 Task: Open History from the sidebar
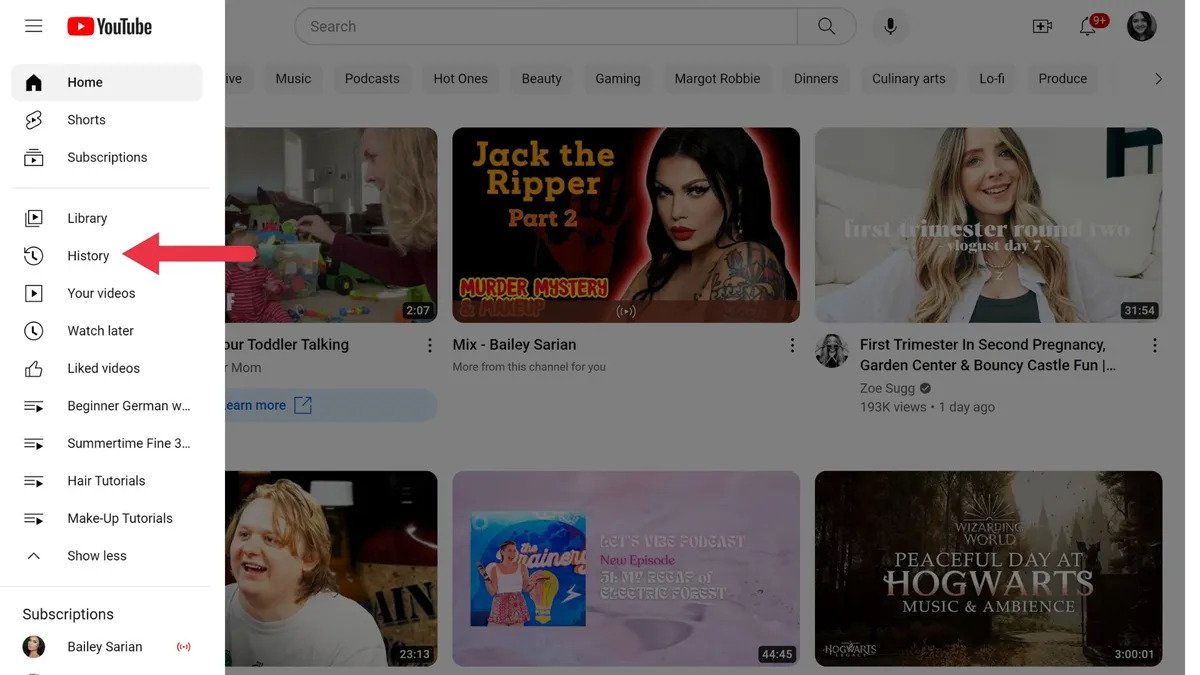pyautogui.click(x=88, y=255)
